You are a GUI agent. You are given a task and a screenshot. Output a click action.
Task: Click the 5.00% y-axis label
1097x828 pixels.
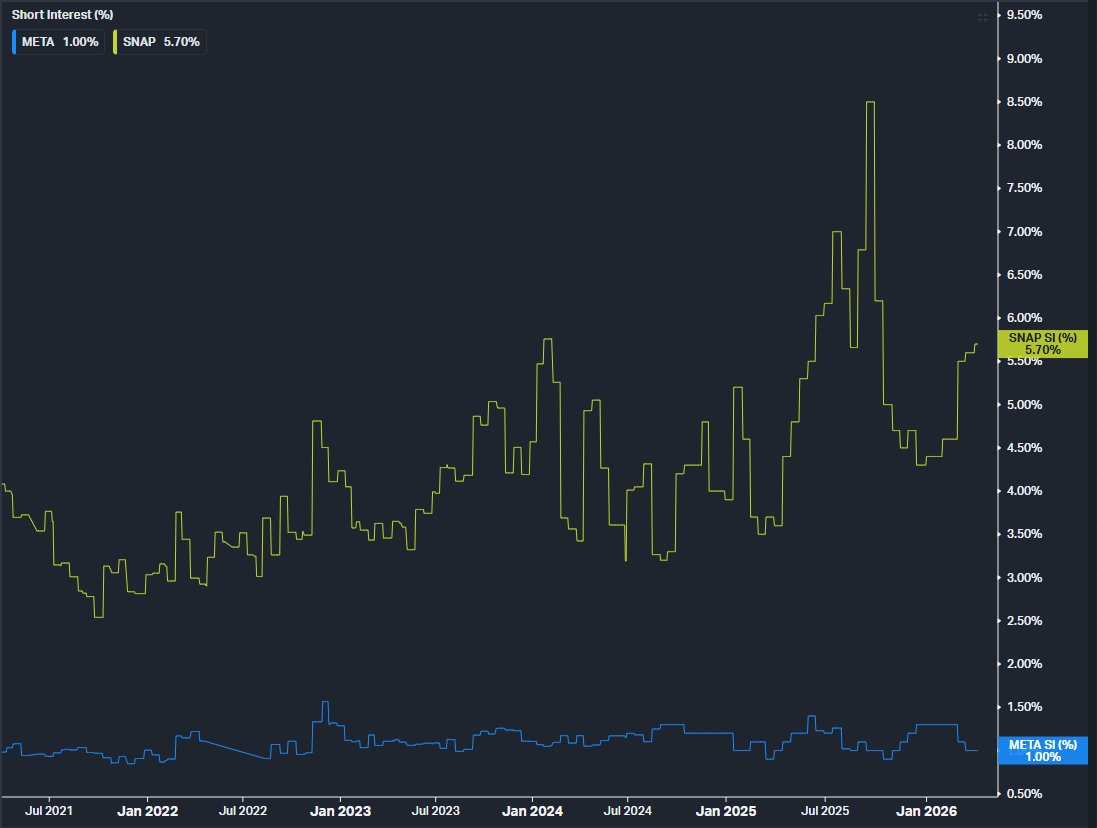(1024, 405)
